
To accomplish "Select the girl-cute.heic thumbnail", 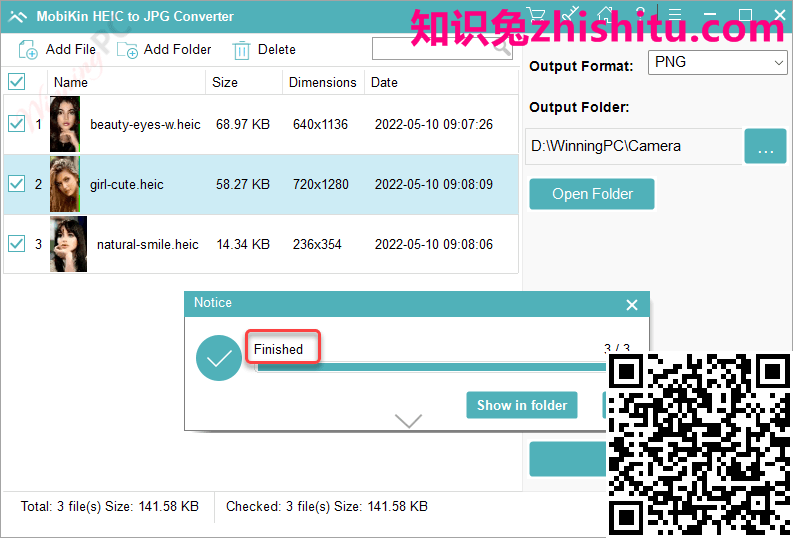I will pyautogui.click(x=65, y=184).
